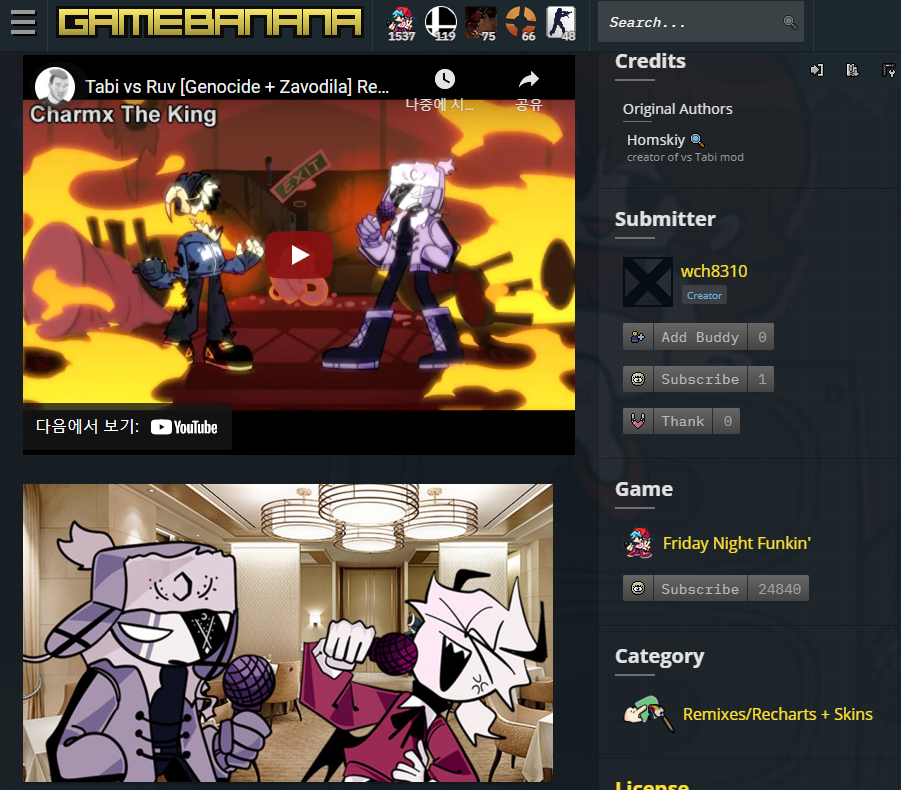Open wch8310 submitter profile link
Viewport: 901px width, 790px height.
(714, 271)
